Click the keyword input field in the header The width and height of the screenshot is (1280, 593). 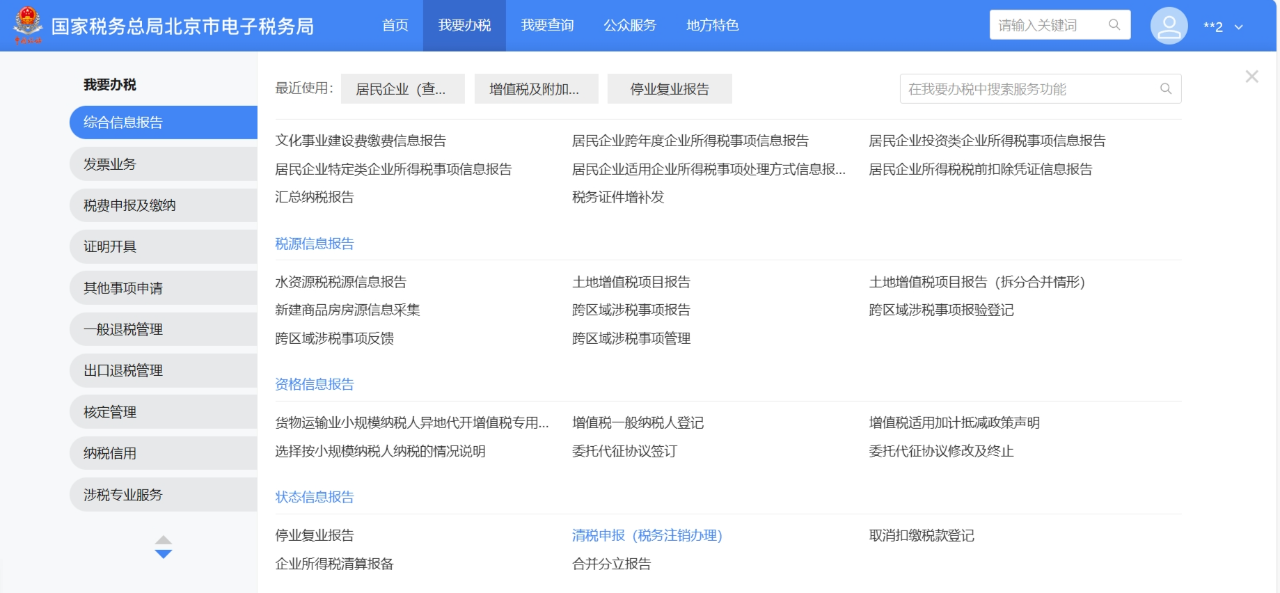pyautogui.click(x=1040, y=25)
